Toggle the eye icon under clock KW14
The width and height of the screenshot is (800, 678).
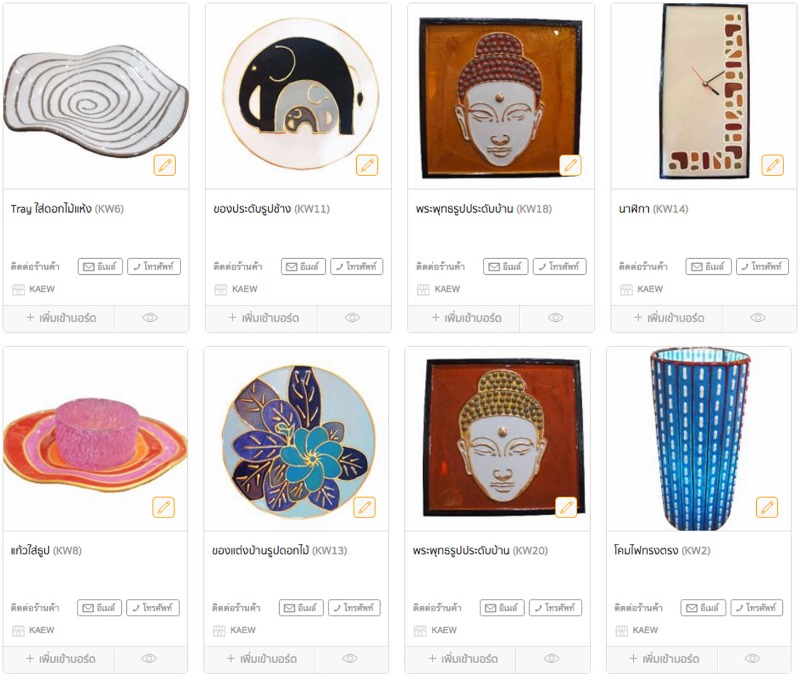[758, 318]
